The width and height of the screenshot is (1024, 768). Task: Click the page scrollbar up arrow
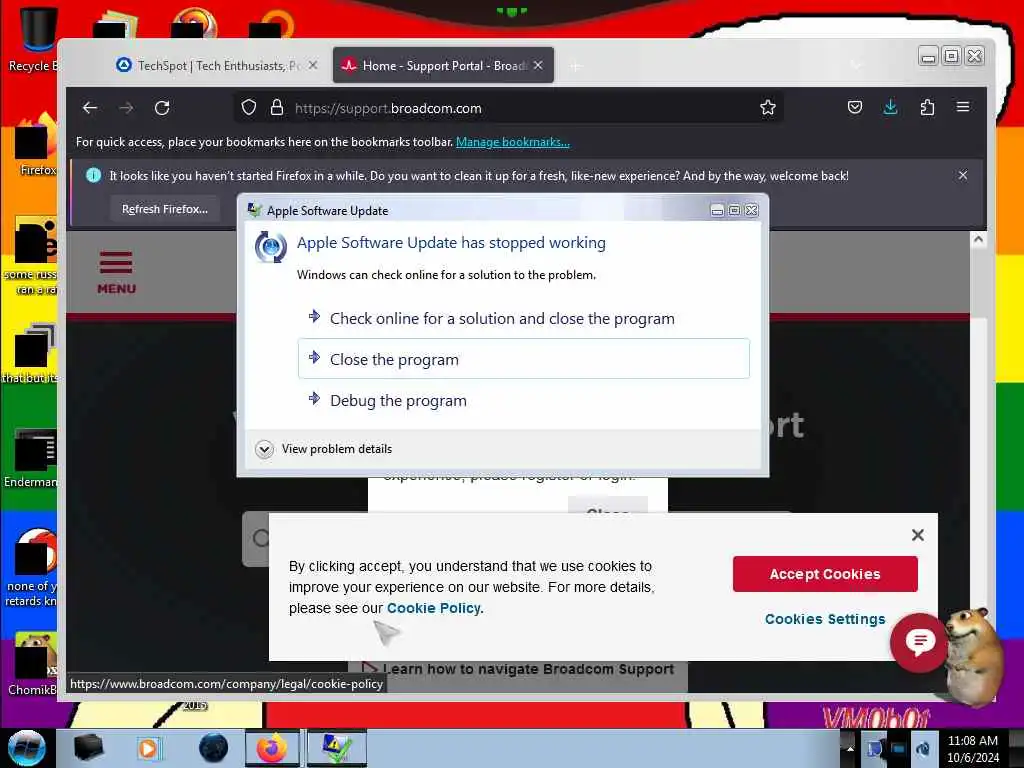tap(978, 240)
